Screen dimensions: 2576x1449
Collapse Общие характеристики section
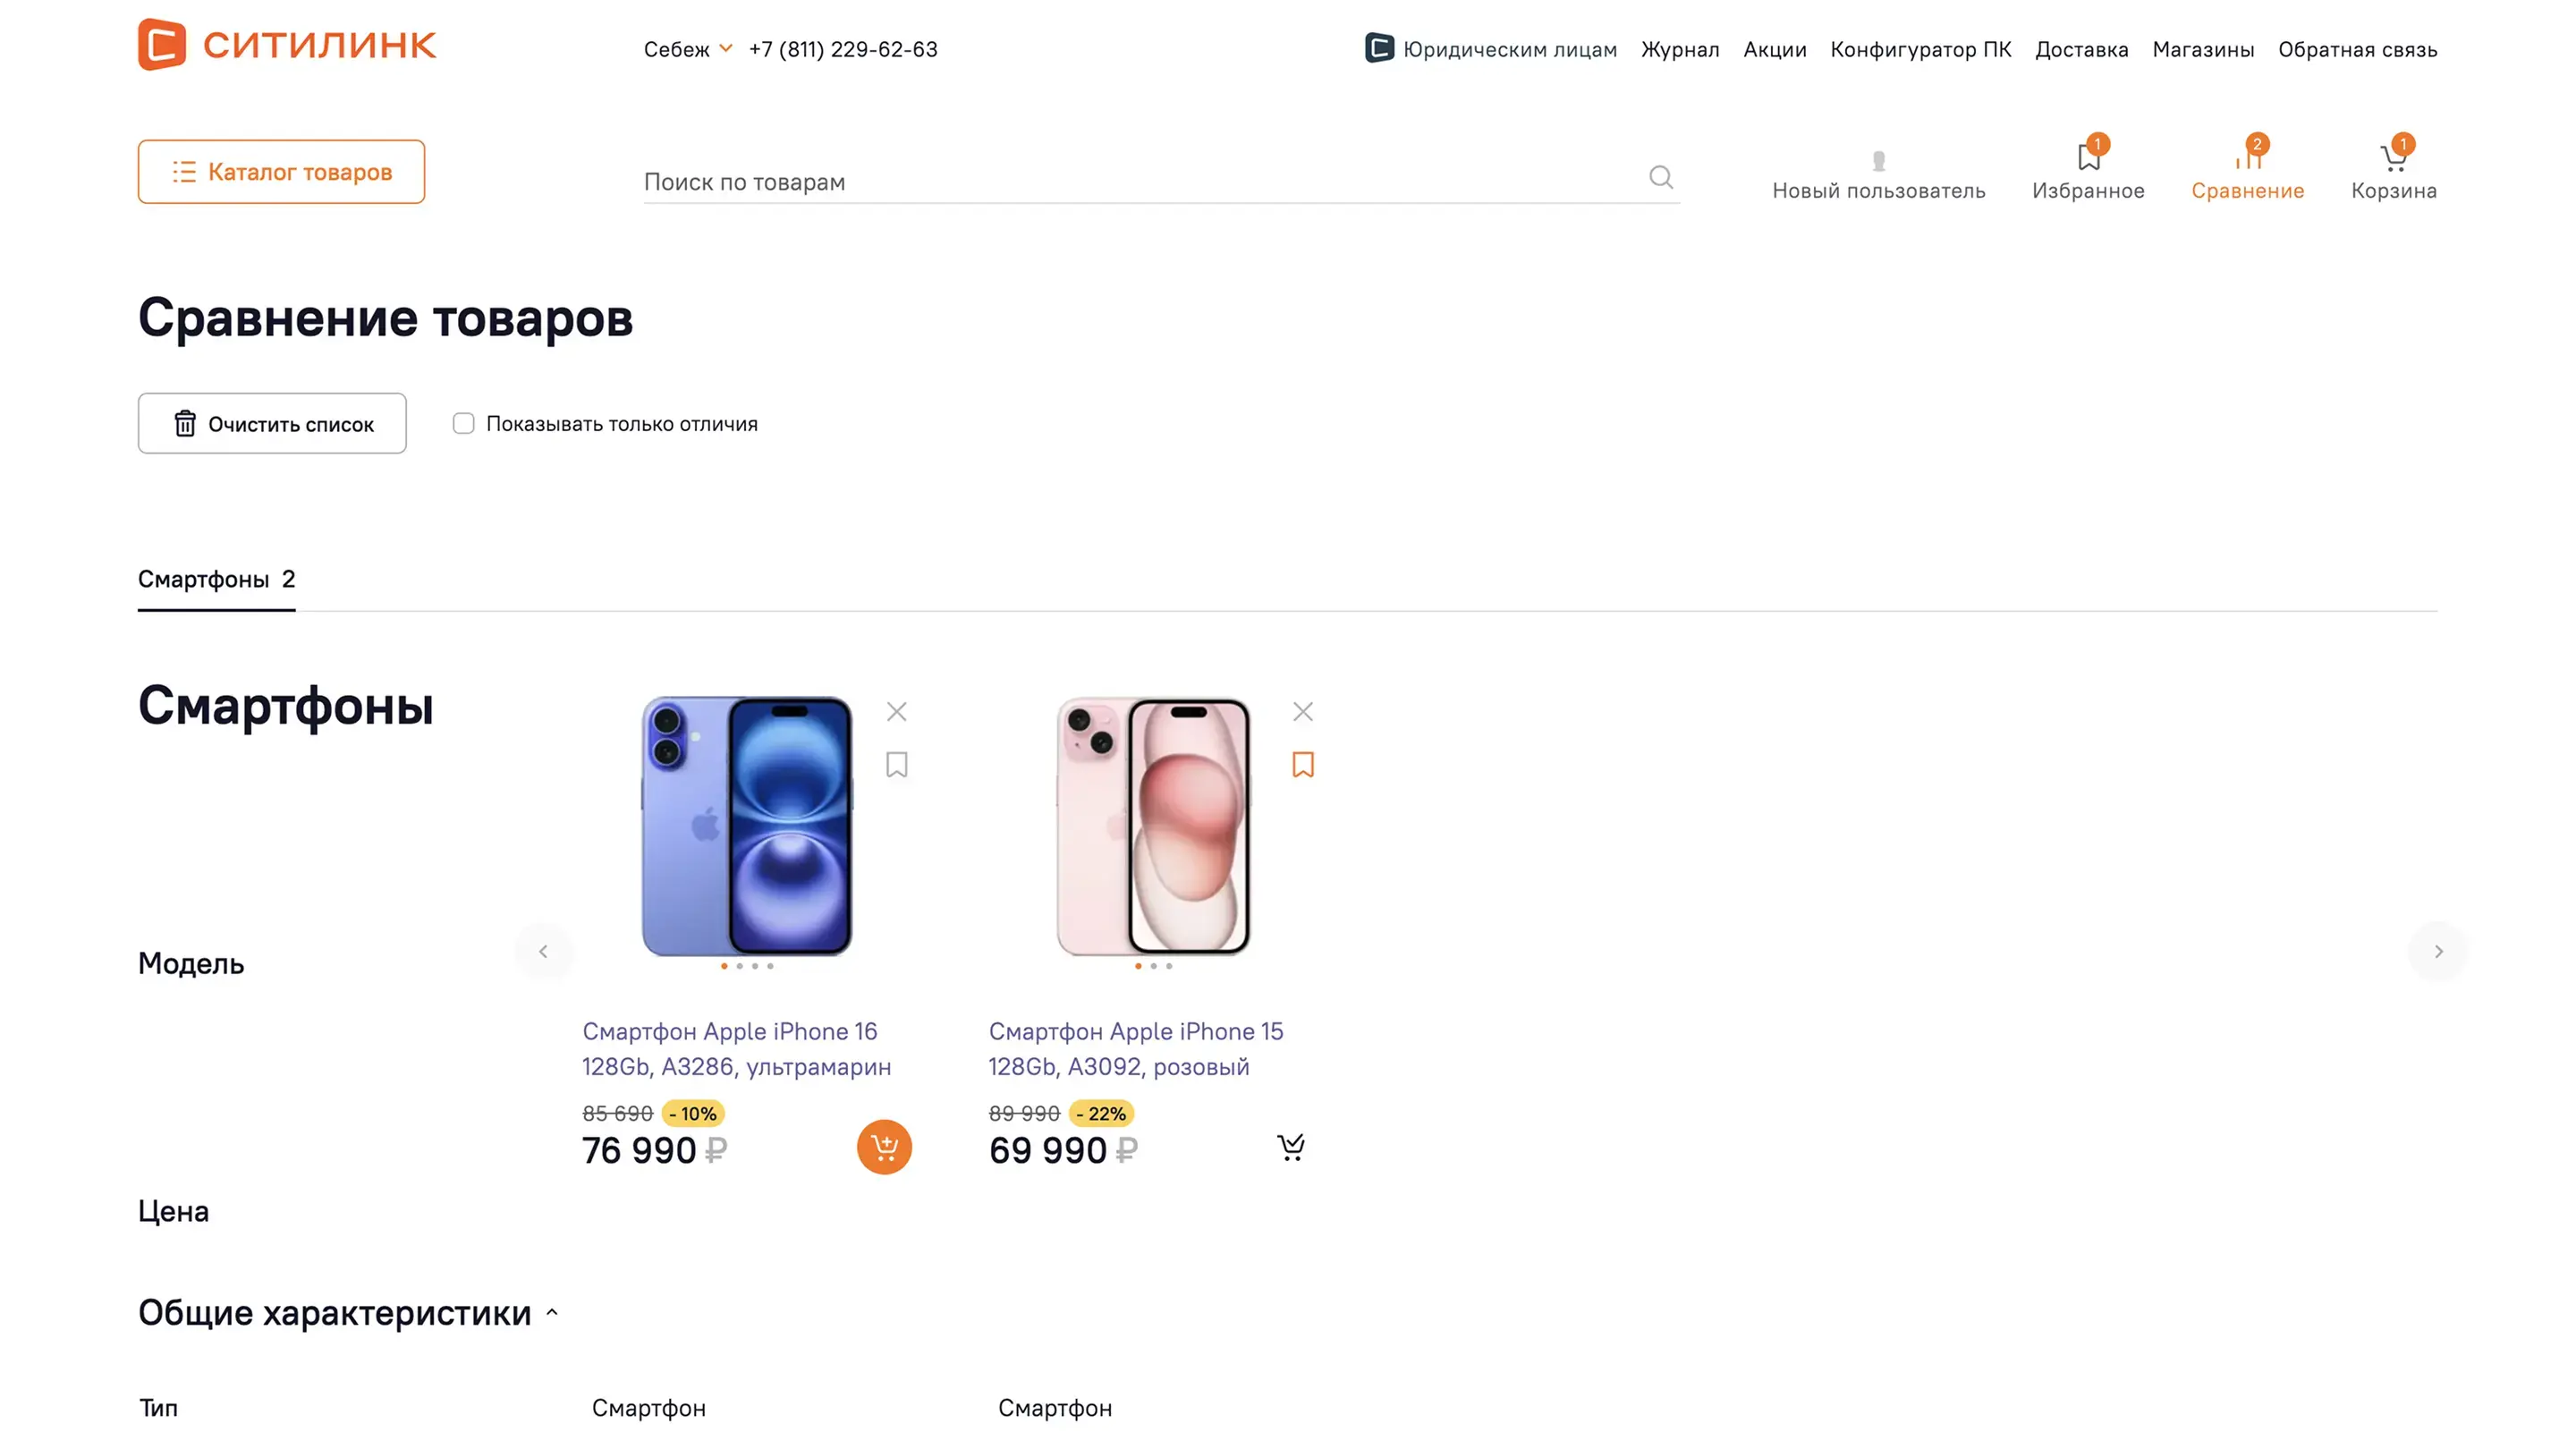click(x=551, y=1313)
